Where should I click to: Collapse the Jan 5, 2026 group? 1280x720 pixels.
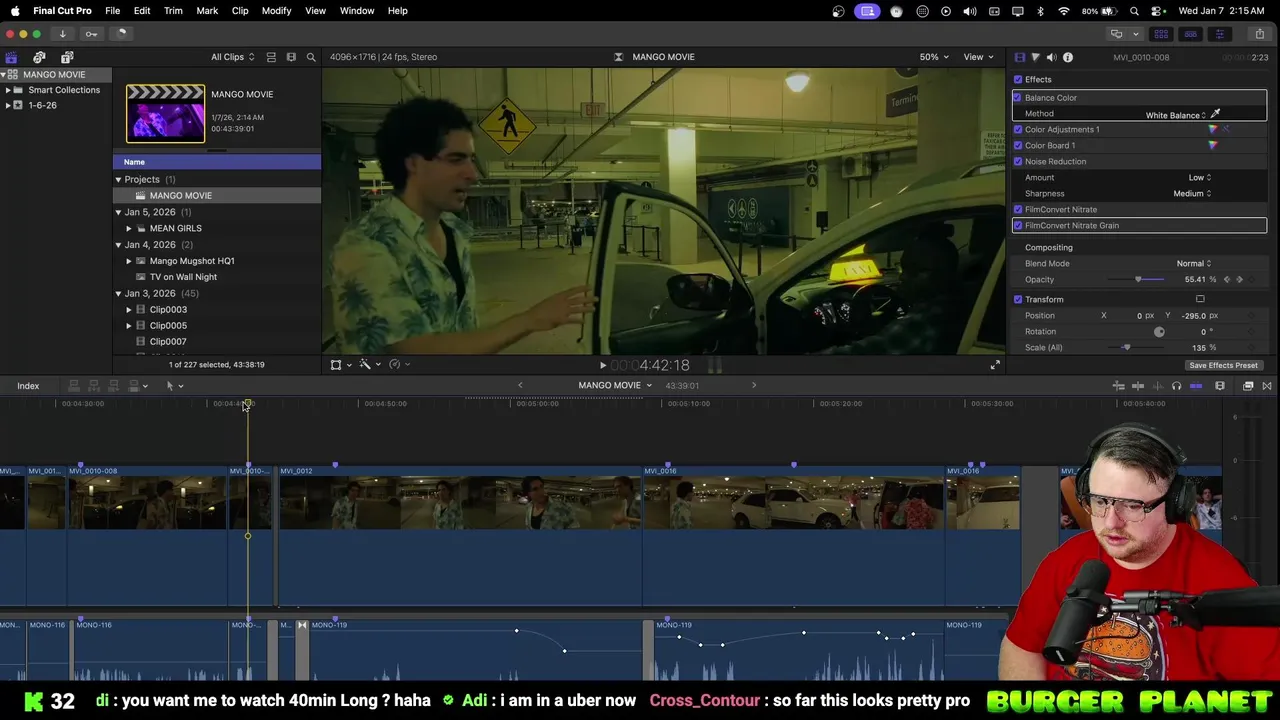point(118,212)
